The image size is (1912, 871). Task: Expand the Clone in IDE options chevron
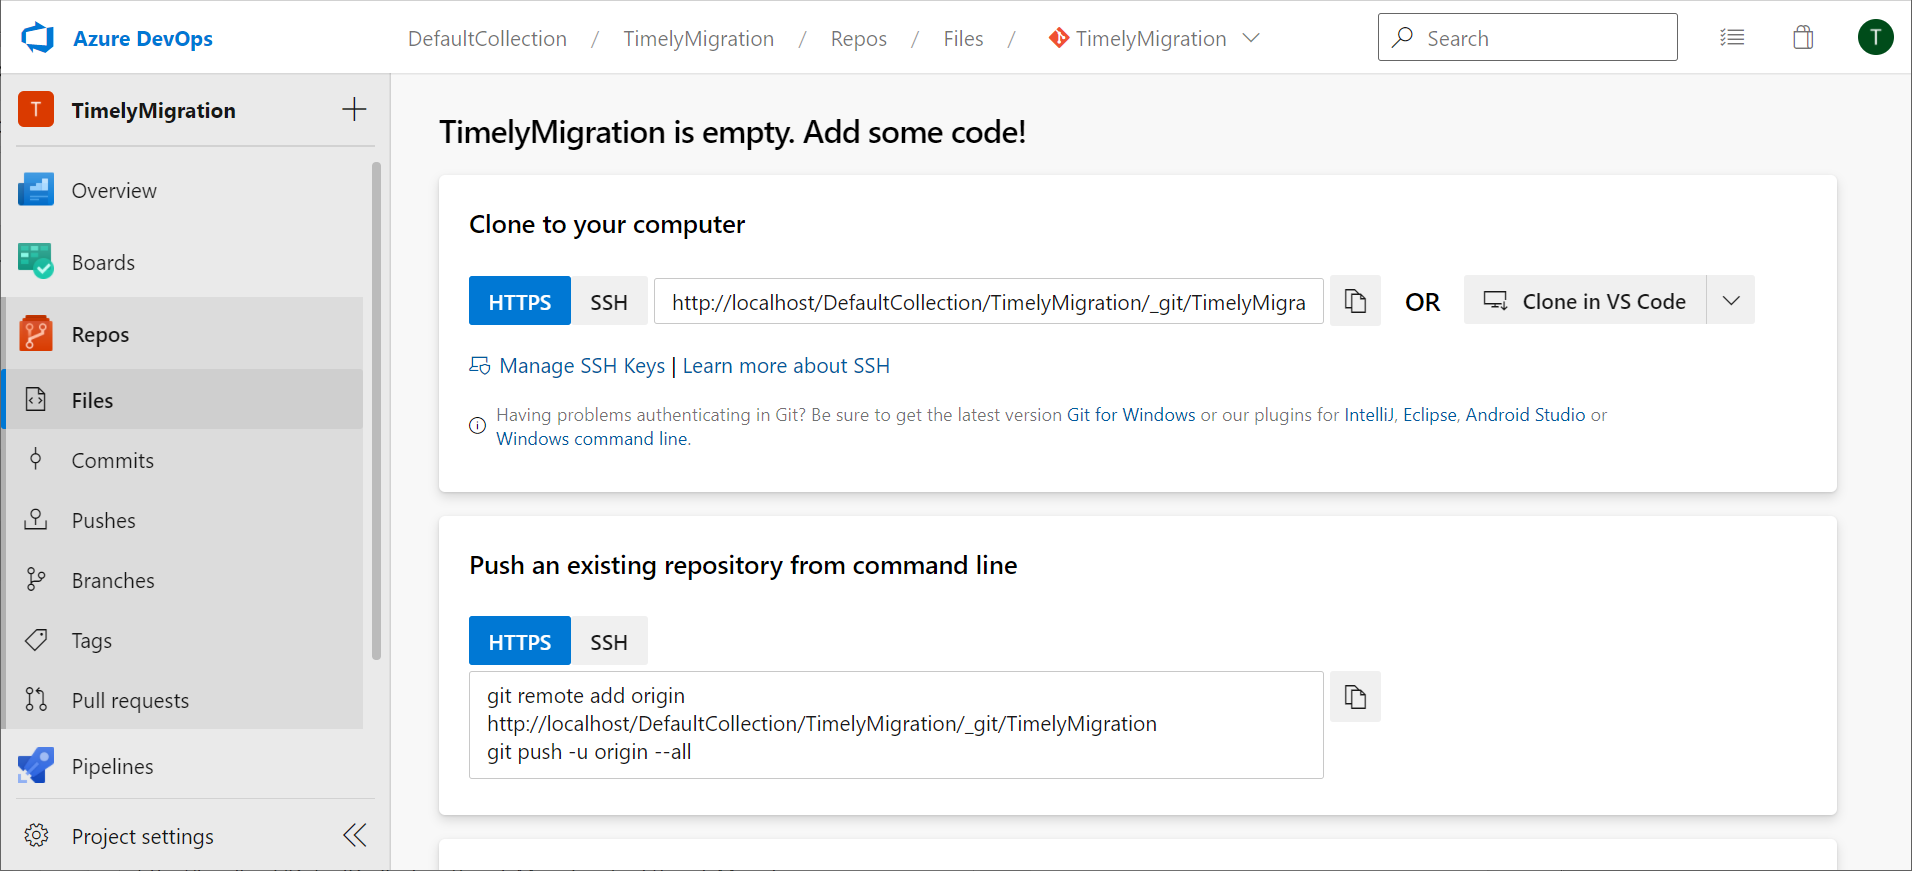tap(1731, 300)
